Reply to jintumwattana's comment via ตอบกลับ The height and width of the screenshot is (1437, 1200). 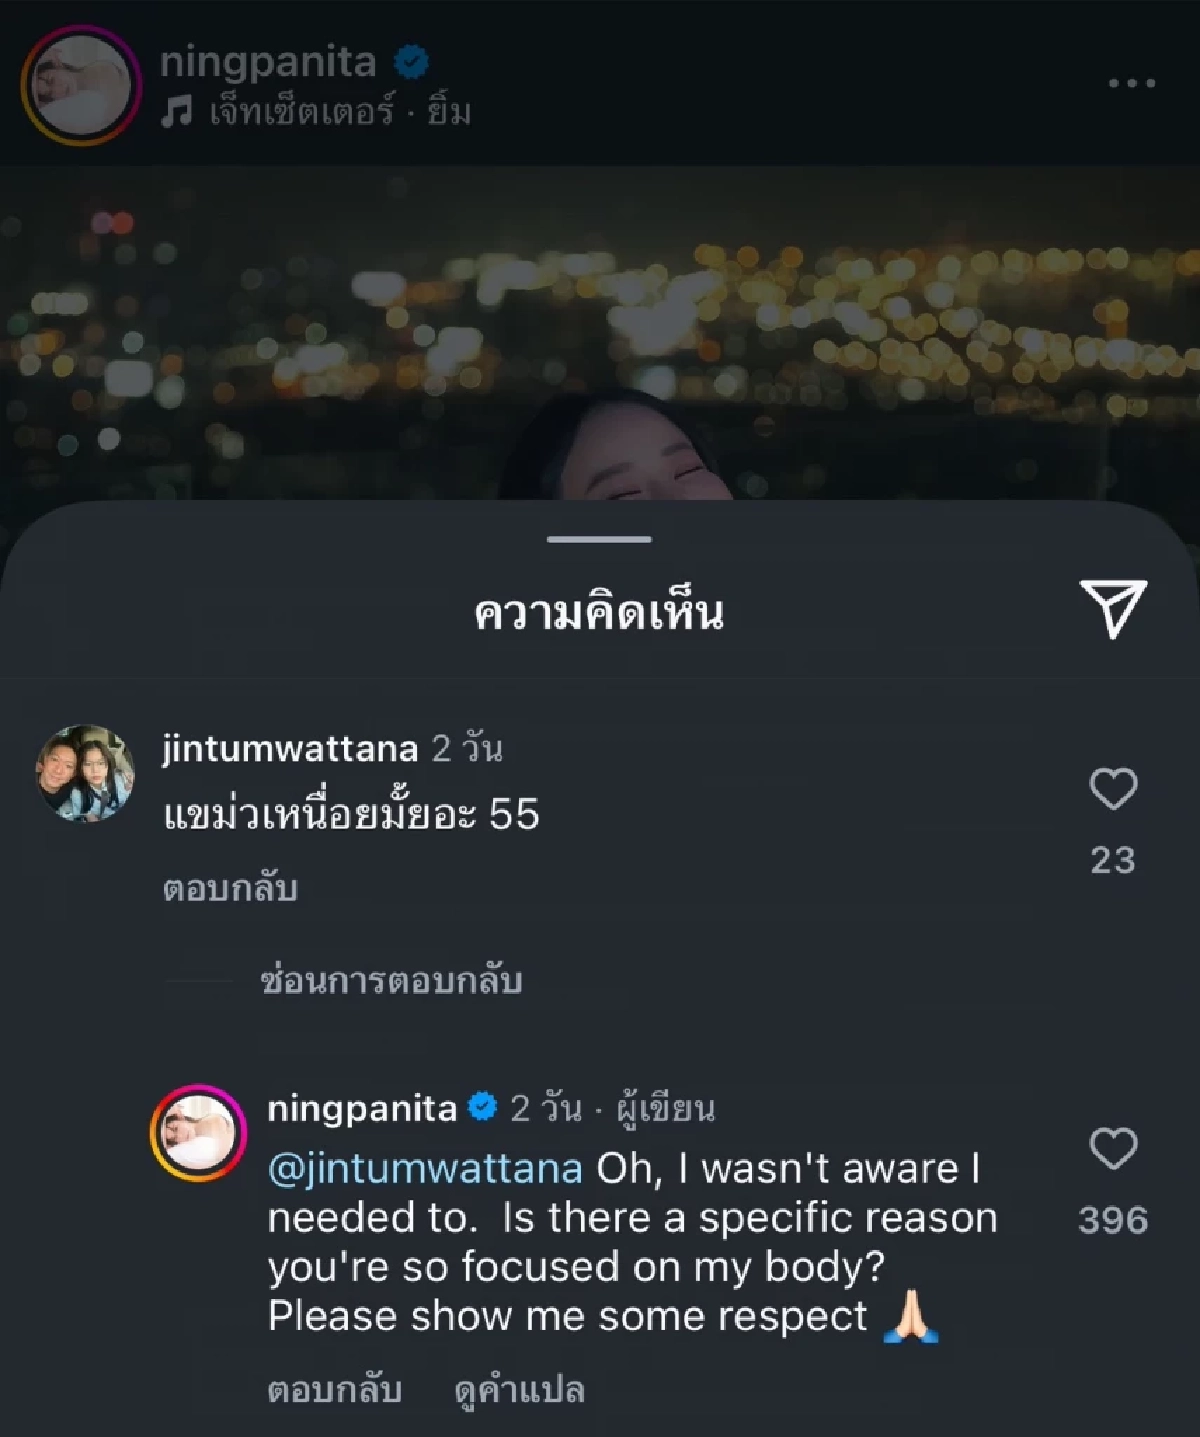230,889
